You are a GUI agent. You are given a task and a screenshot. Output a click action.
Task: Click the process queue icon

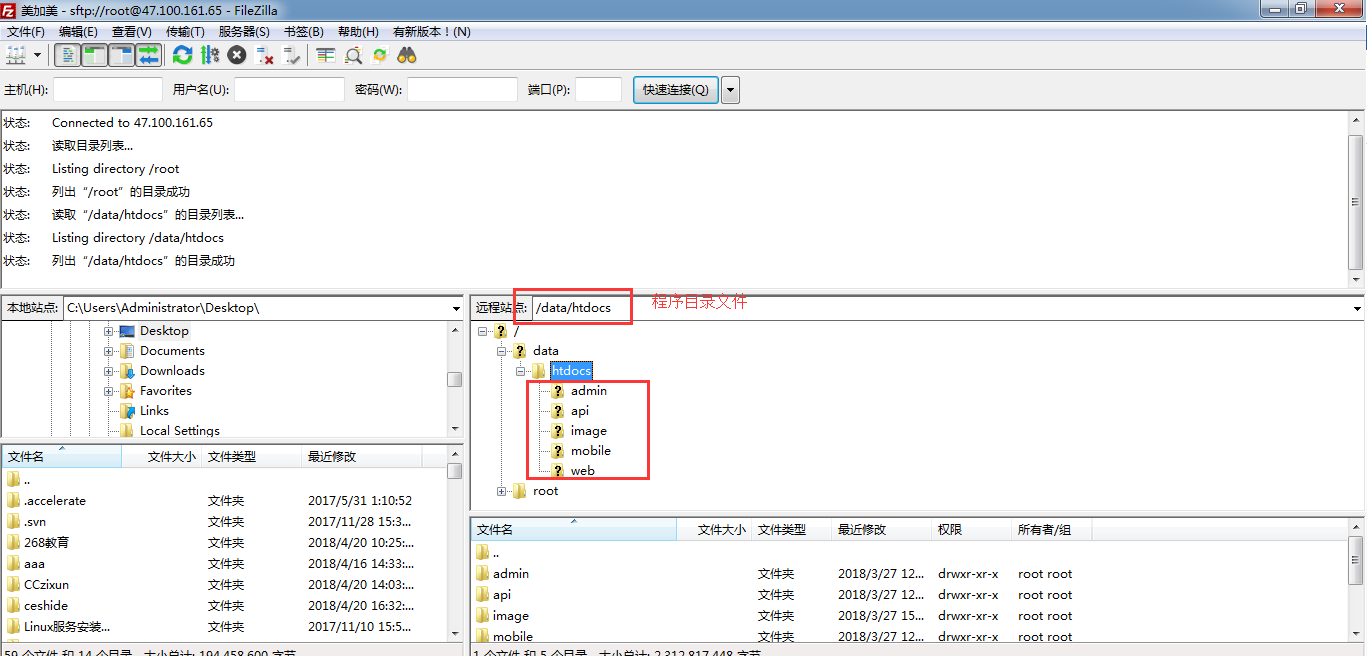coord(210,55)
